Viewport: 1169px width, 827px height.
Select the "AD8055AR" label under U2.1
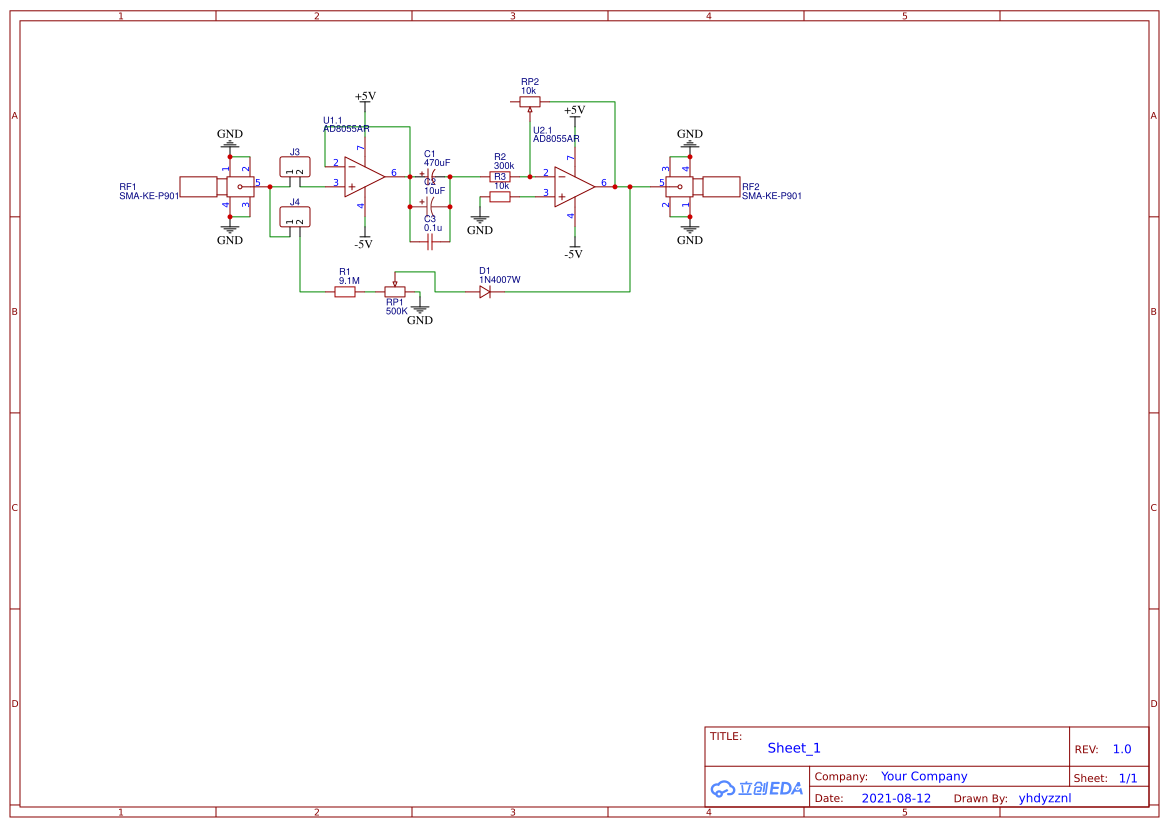point(556,139)
